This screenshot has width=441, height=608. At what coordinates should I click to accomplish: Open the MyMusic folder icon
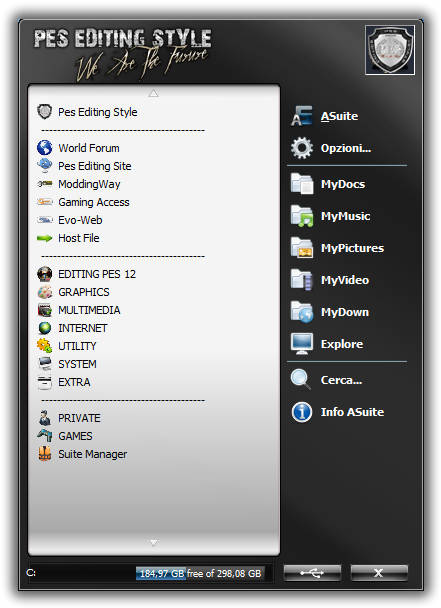click(301, 216)
